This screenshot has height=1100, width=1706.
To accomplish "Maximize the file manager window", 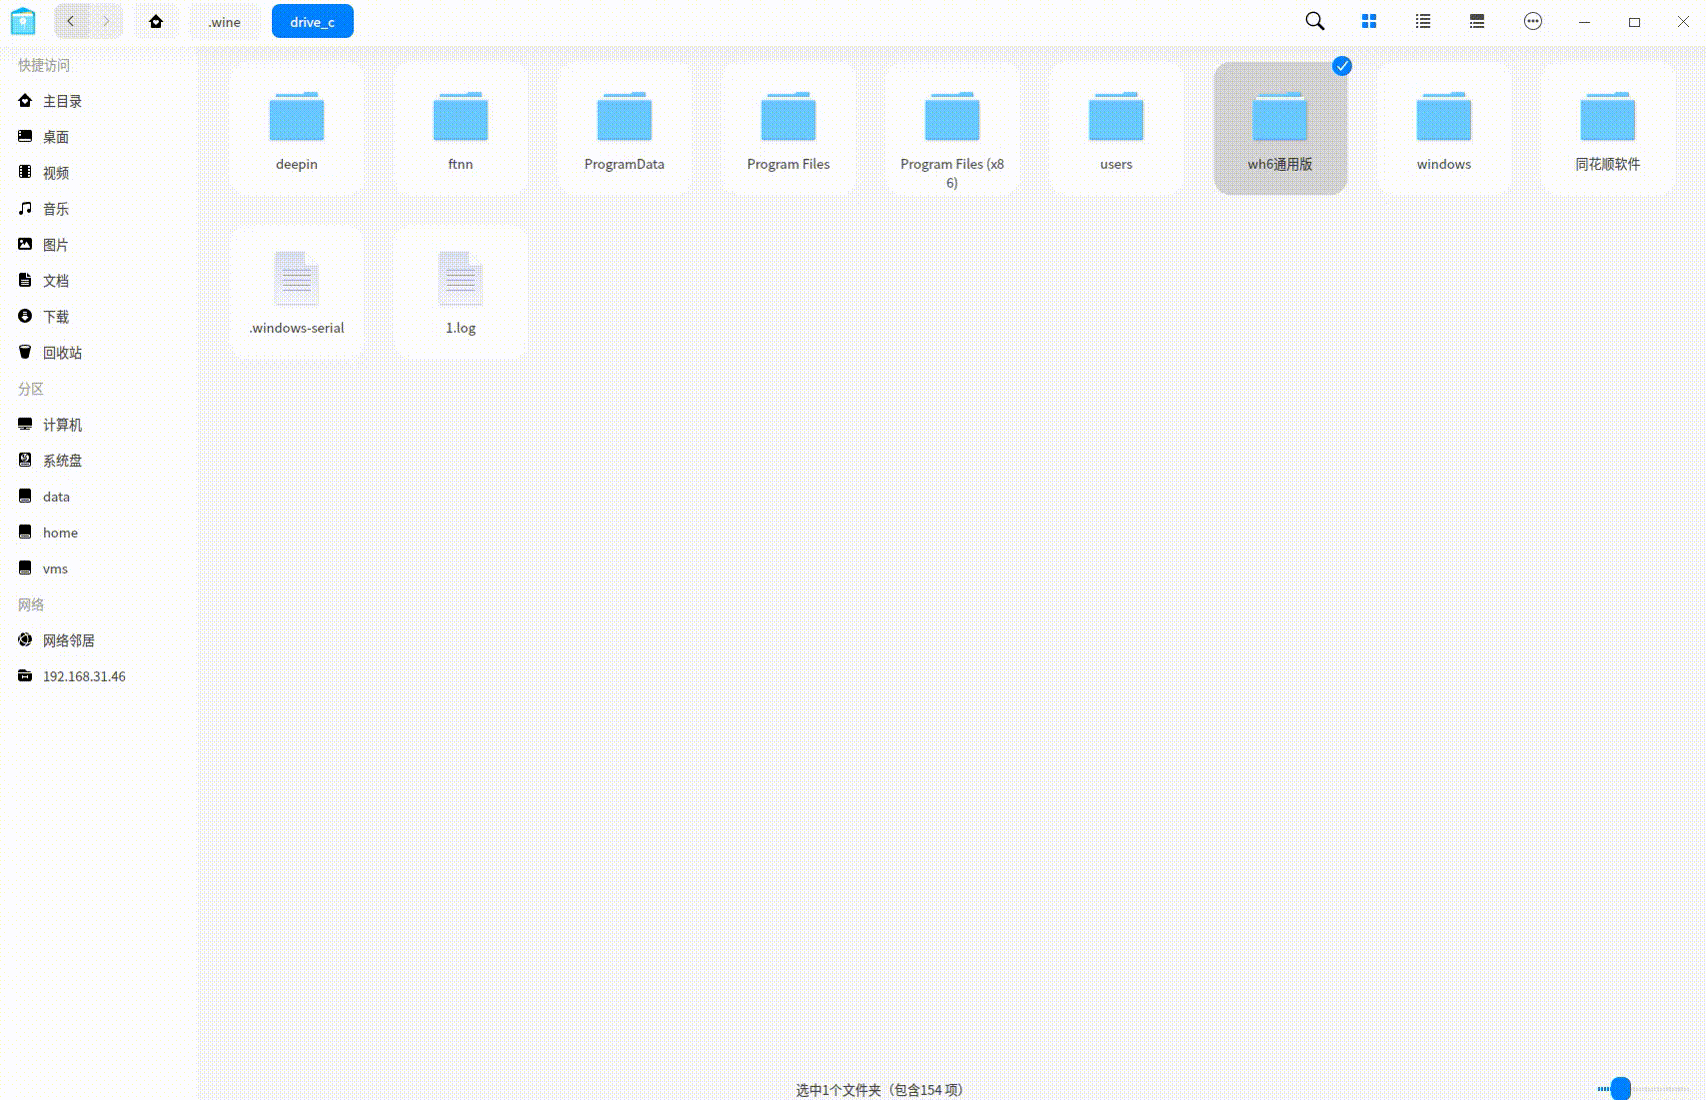I will [x=1634, y=21].
